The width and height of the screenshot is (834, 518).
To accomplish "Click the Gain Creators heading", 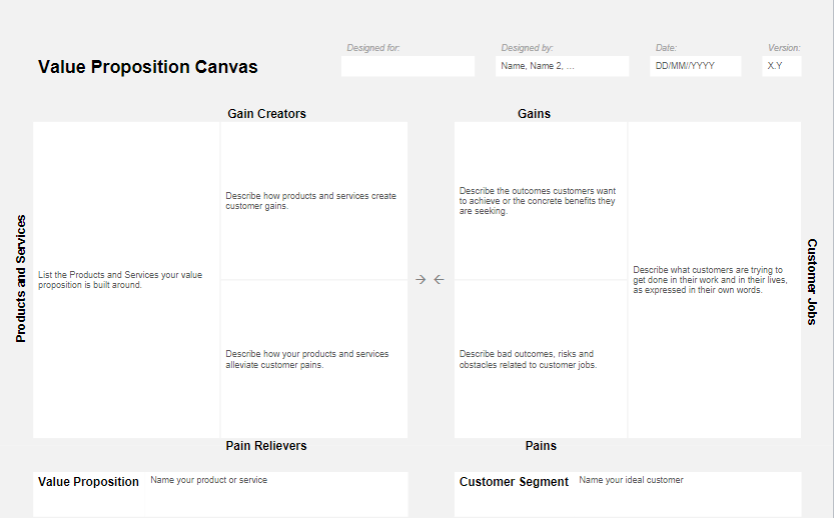I will 266,114.
